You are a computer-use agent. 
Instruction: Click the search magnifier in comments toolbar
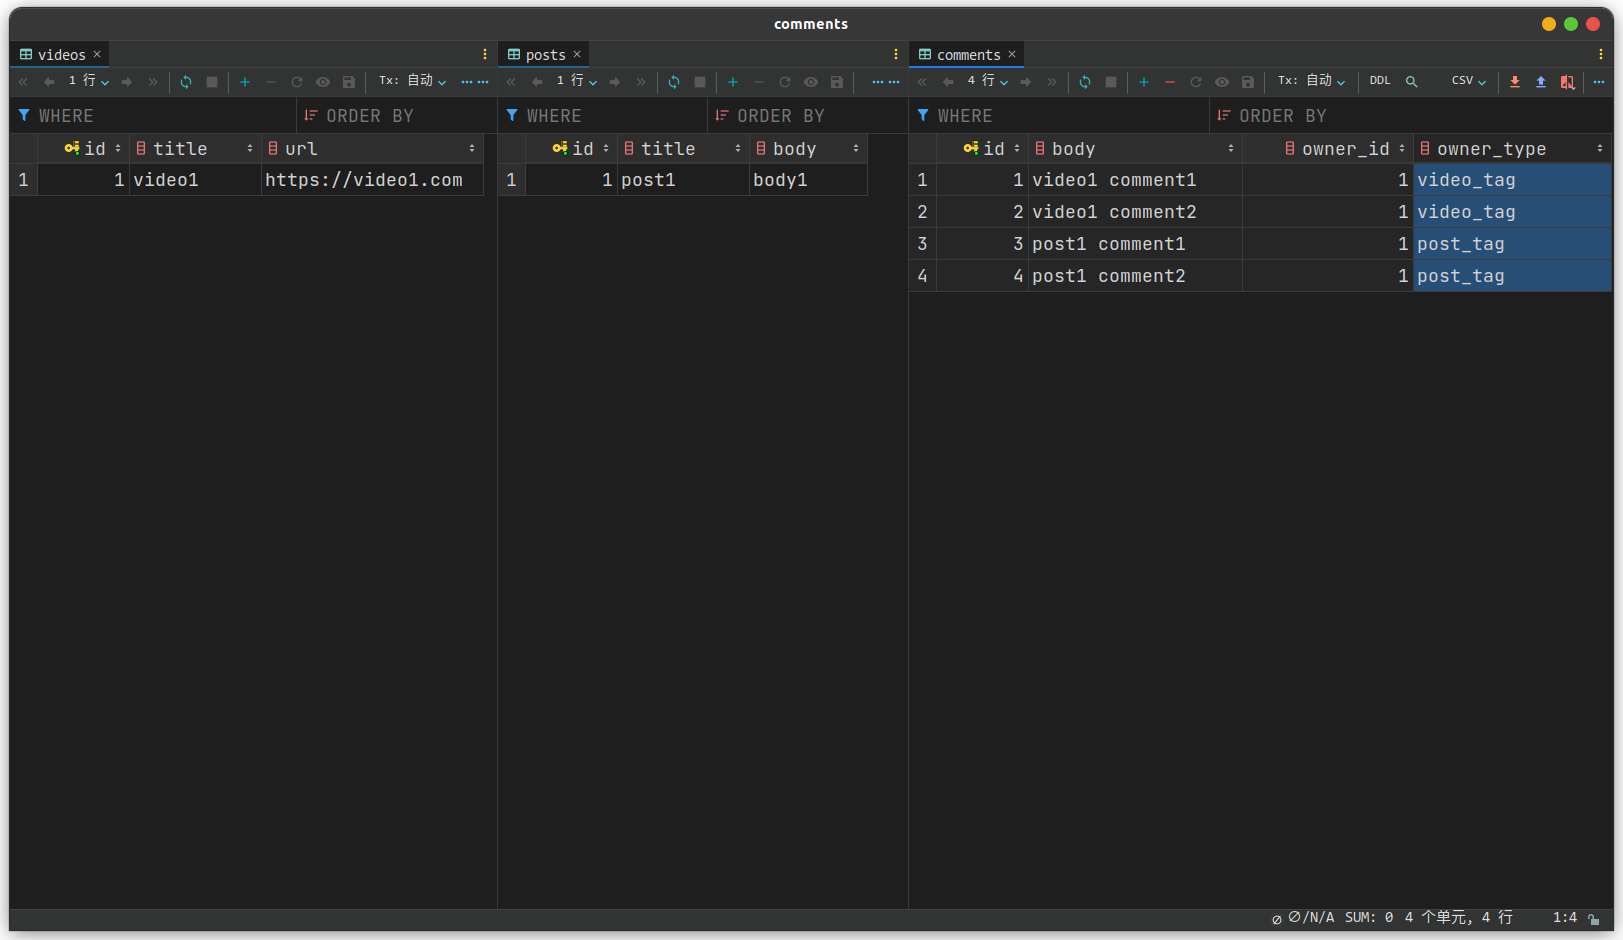1412,82
